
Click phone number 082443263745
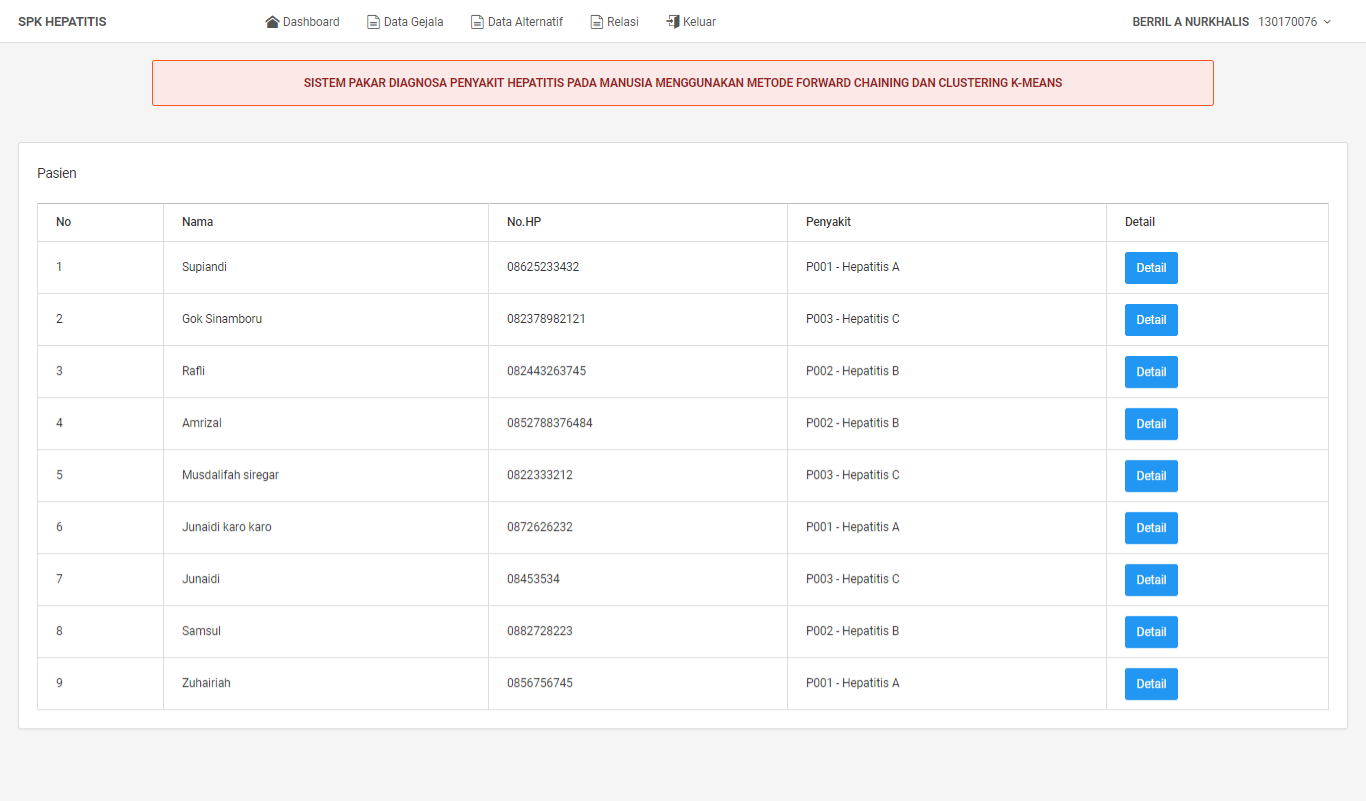click(546, 371)
